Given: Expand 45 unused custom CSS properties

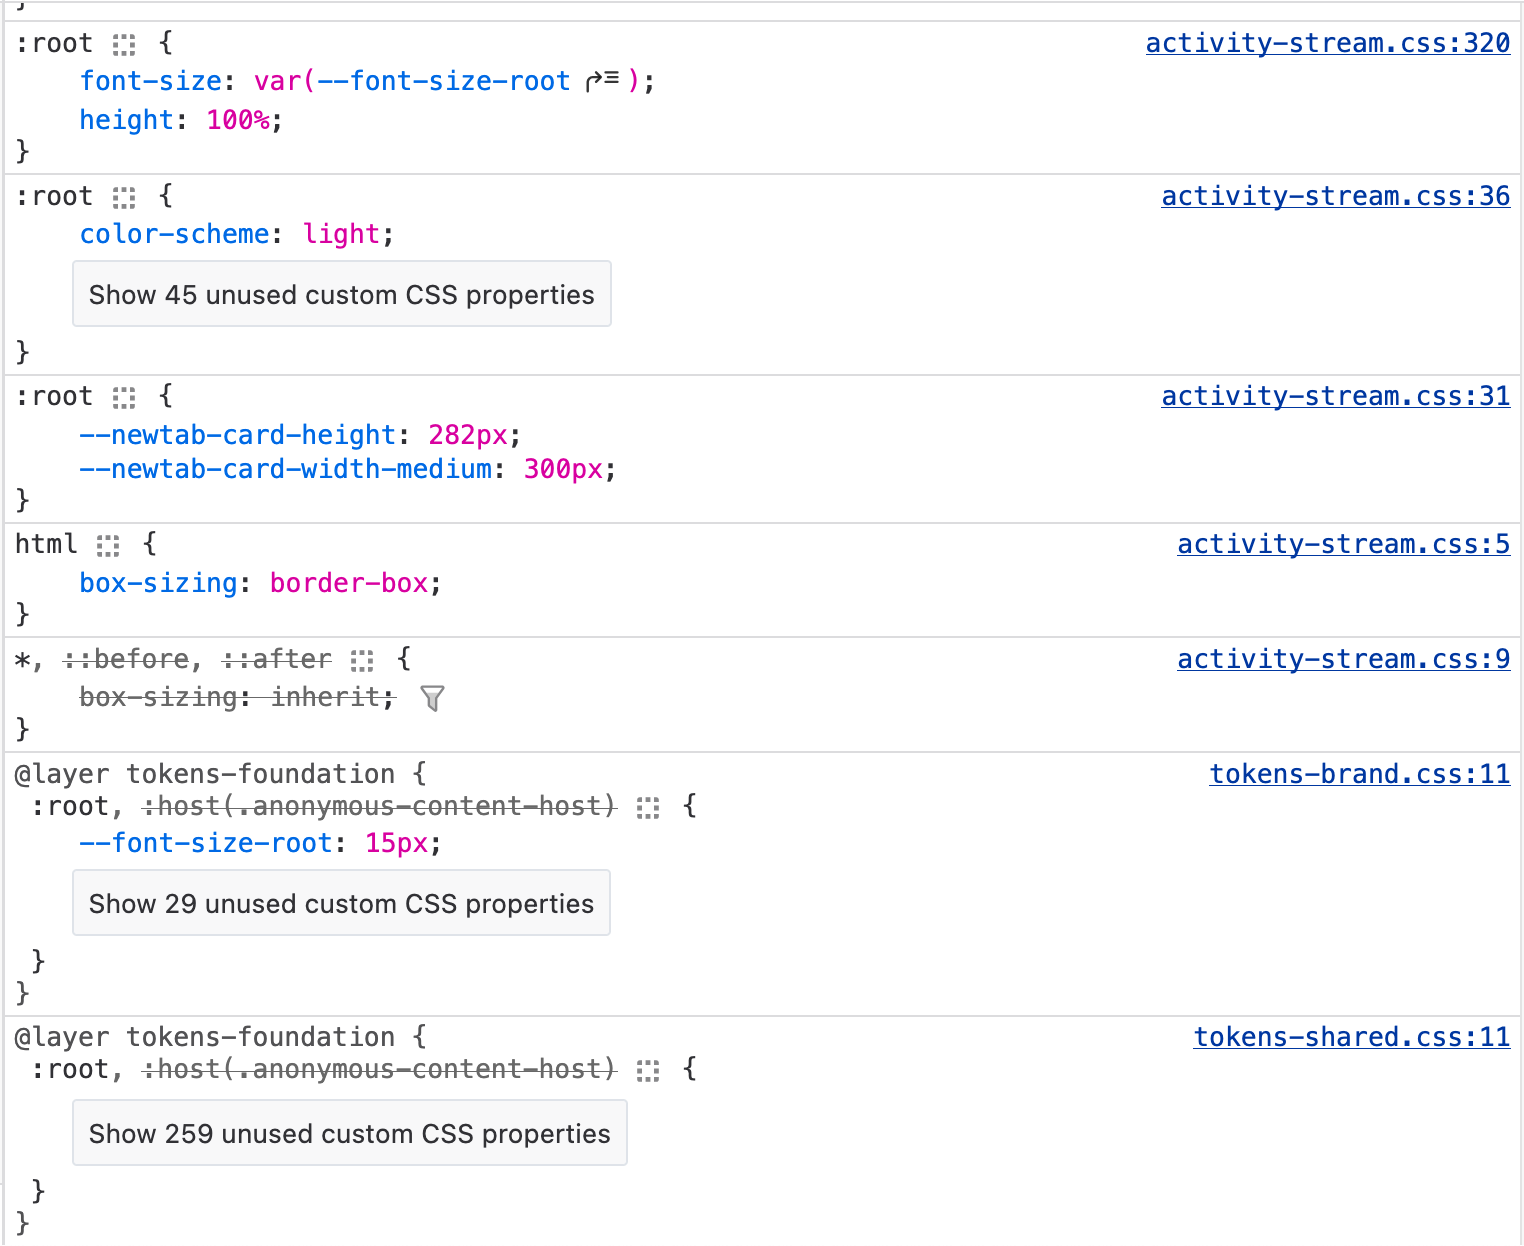Looking at the screenshot, I should point(341,294).
